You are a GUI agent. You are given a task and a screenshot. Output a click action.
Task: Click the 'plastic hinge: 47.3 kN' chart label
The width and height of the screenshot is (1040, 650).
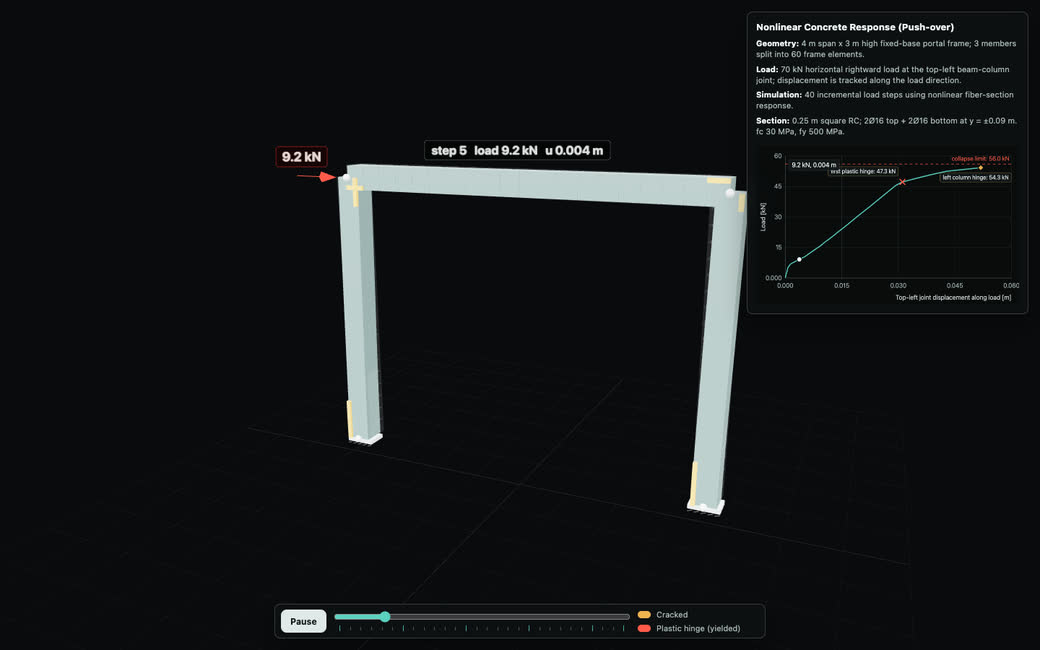pos(862,171)
